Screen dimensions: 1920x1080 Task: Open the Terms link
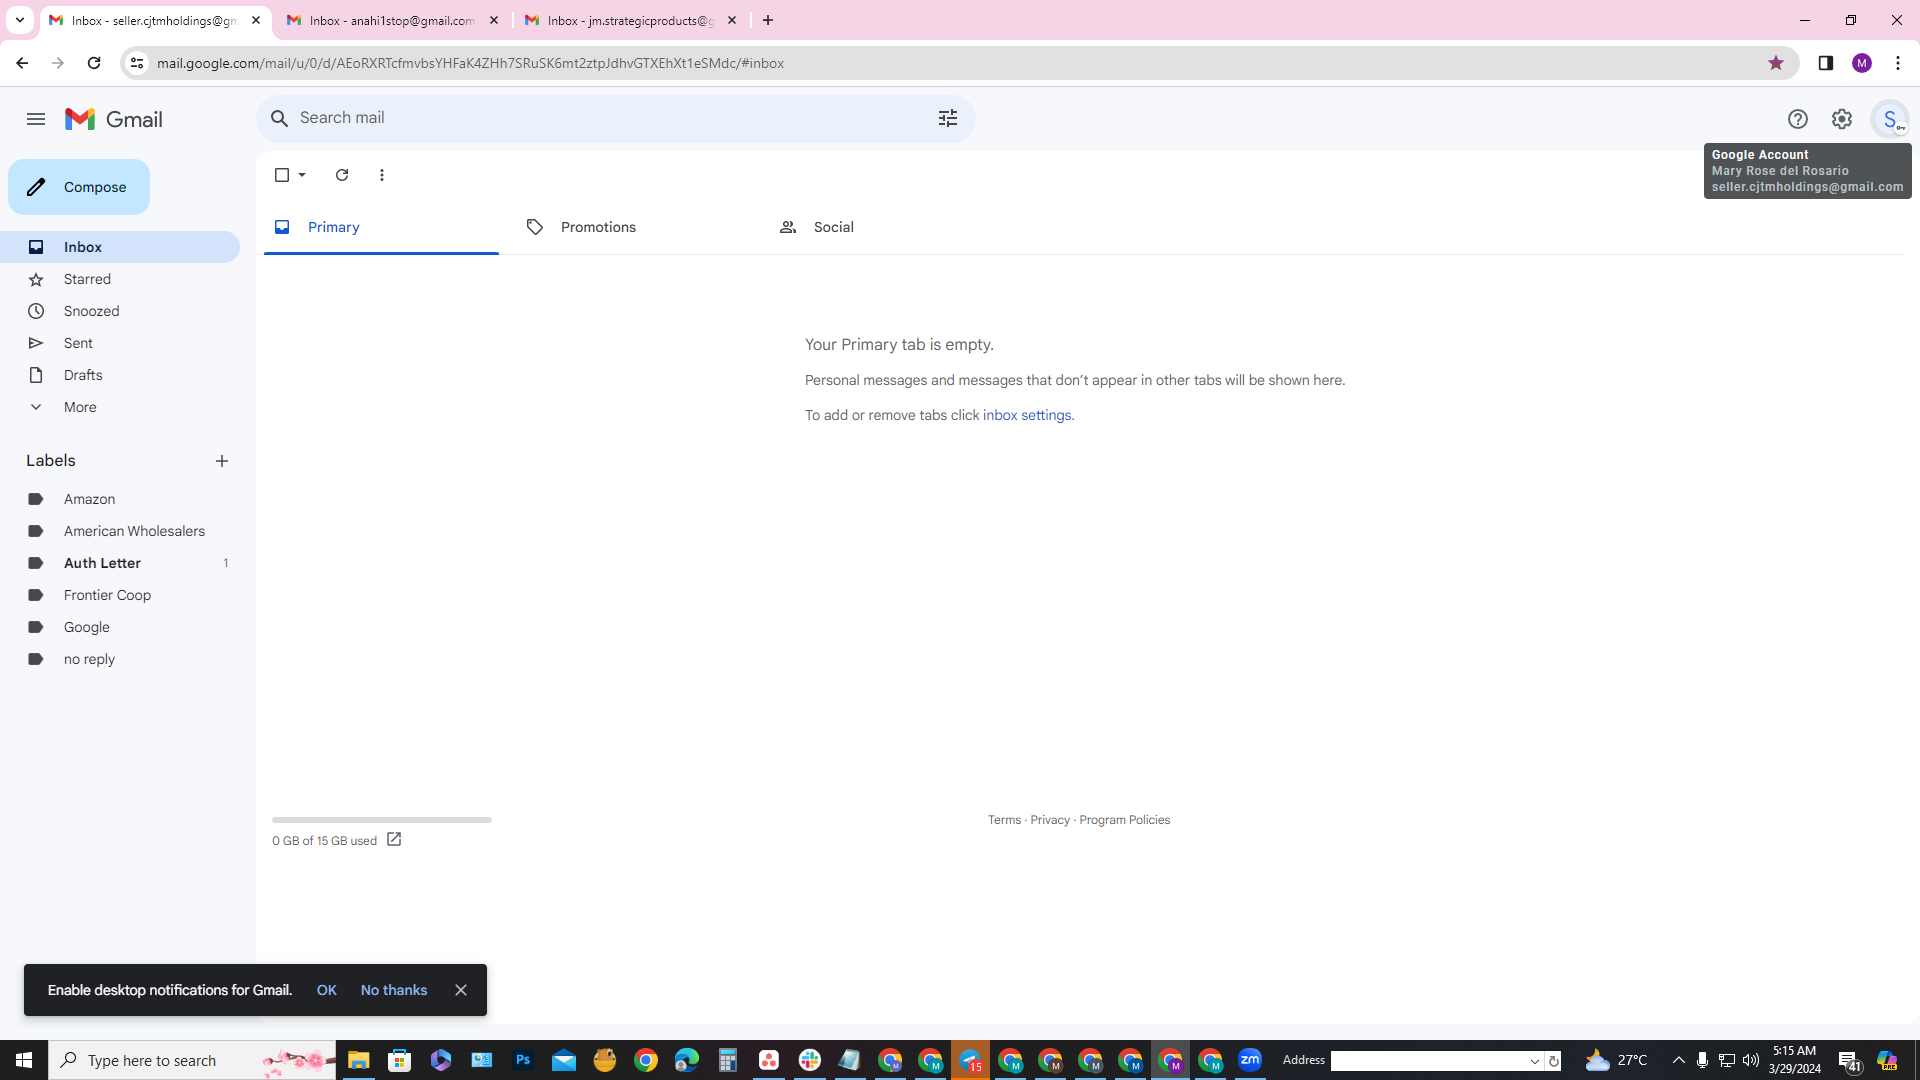(x=1004, y=820)
